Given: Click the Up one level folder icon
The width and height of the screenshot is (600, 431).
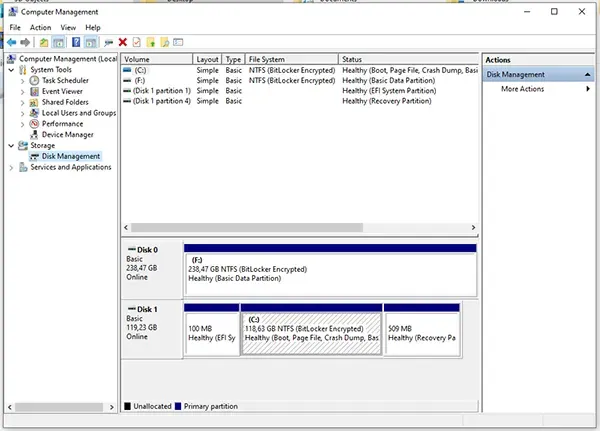Looking at the screenshot, I should click(x=44, y=43).
